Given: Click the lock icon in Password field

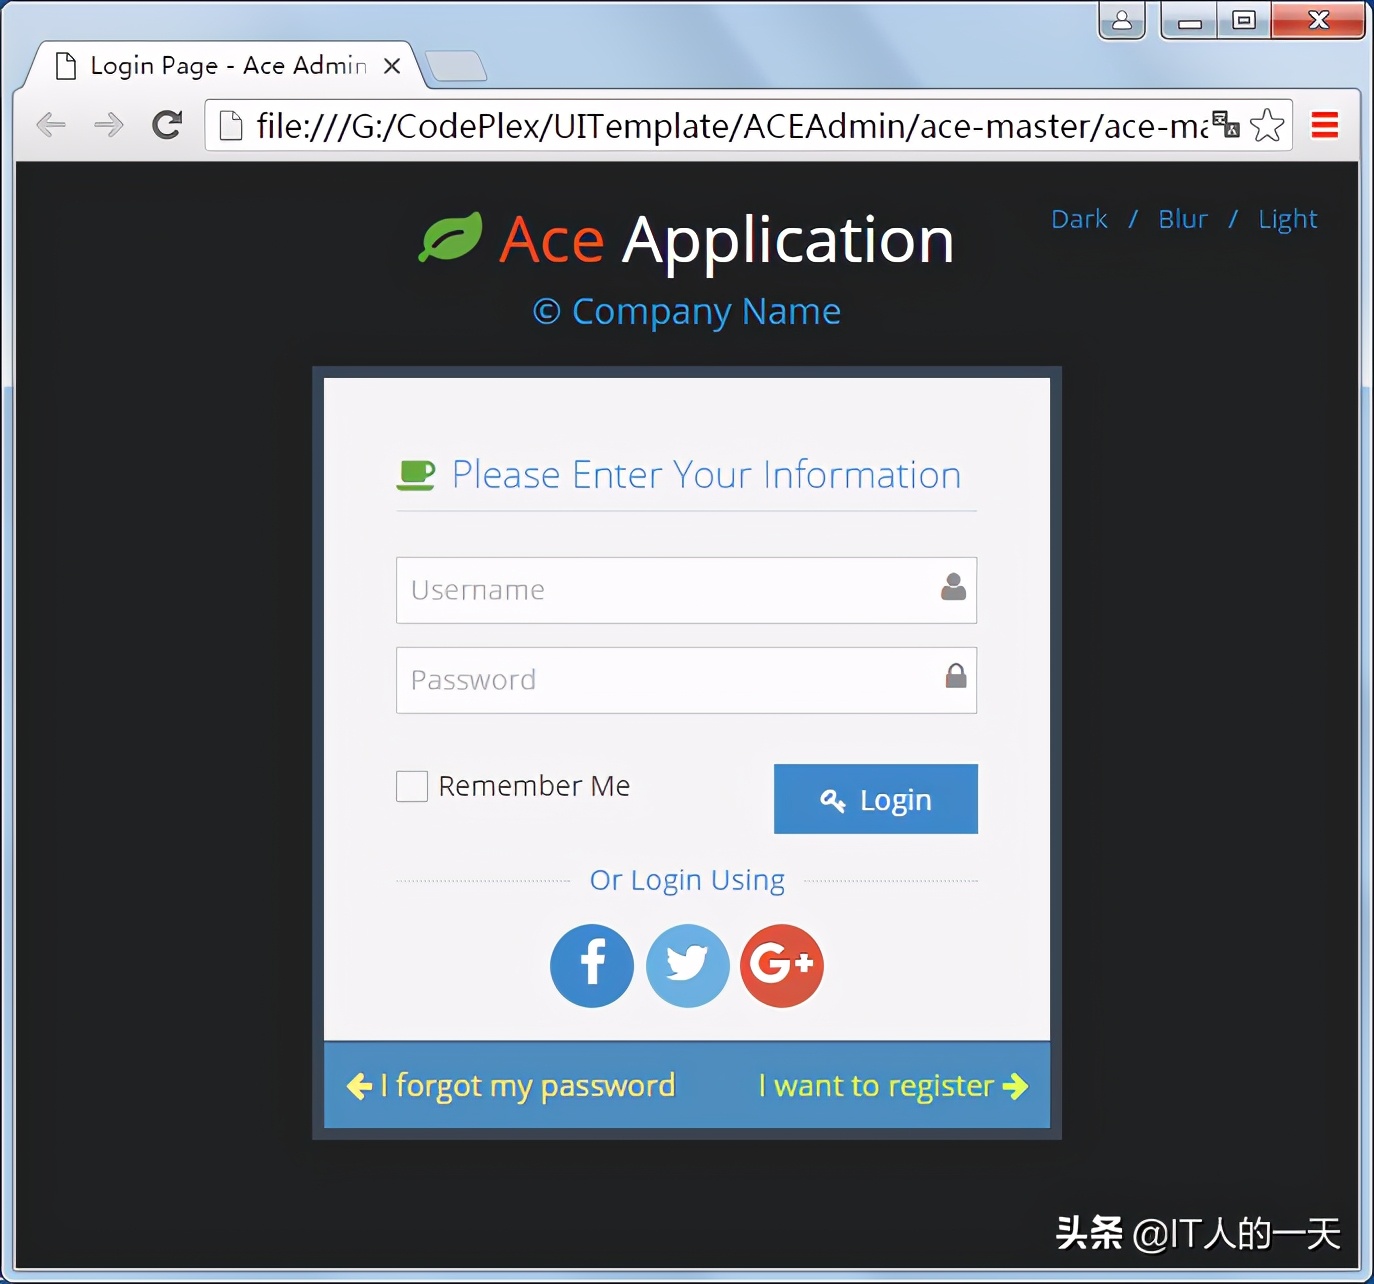Looking at the screenshot, I should (x=956, y=676).
